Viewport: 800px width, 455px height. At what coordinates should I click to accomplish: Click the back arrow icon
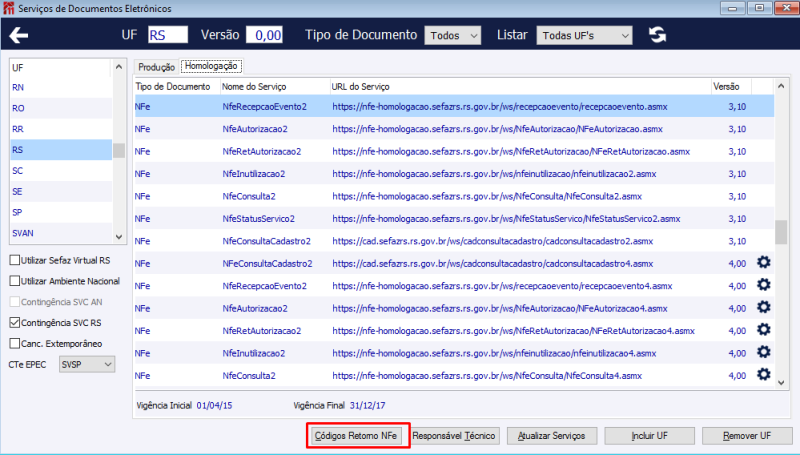click(19, 35)
